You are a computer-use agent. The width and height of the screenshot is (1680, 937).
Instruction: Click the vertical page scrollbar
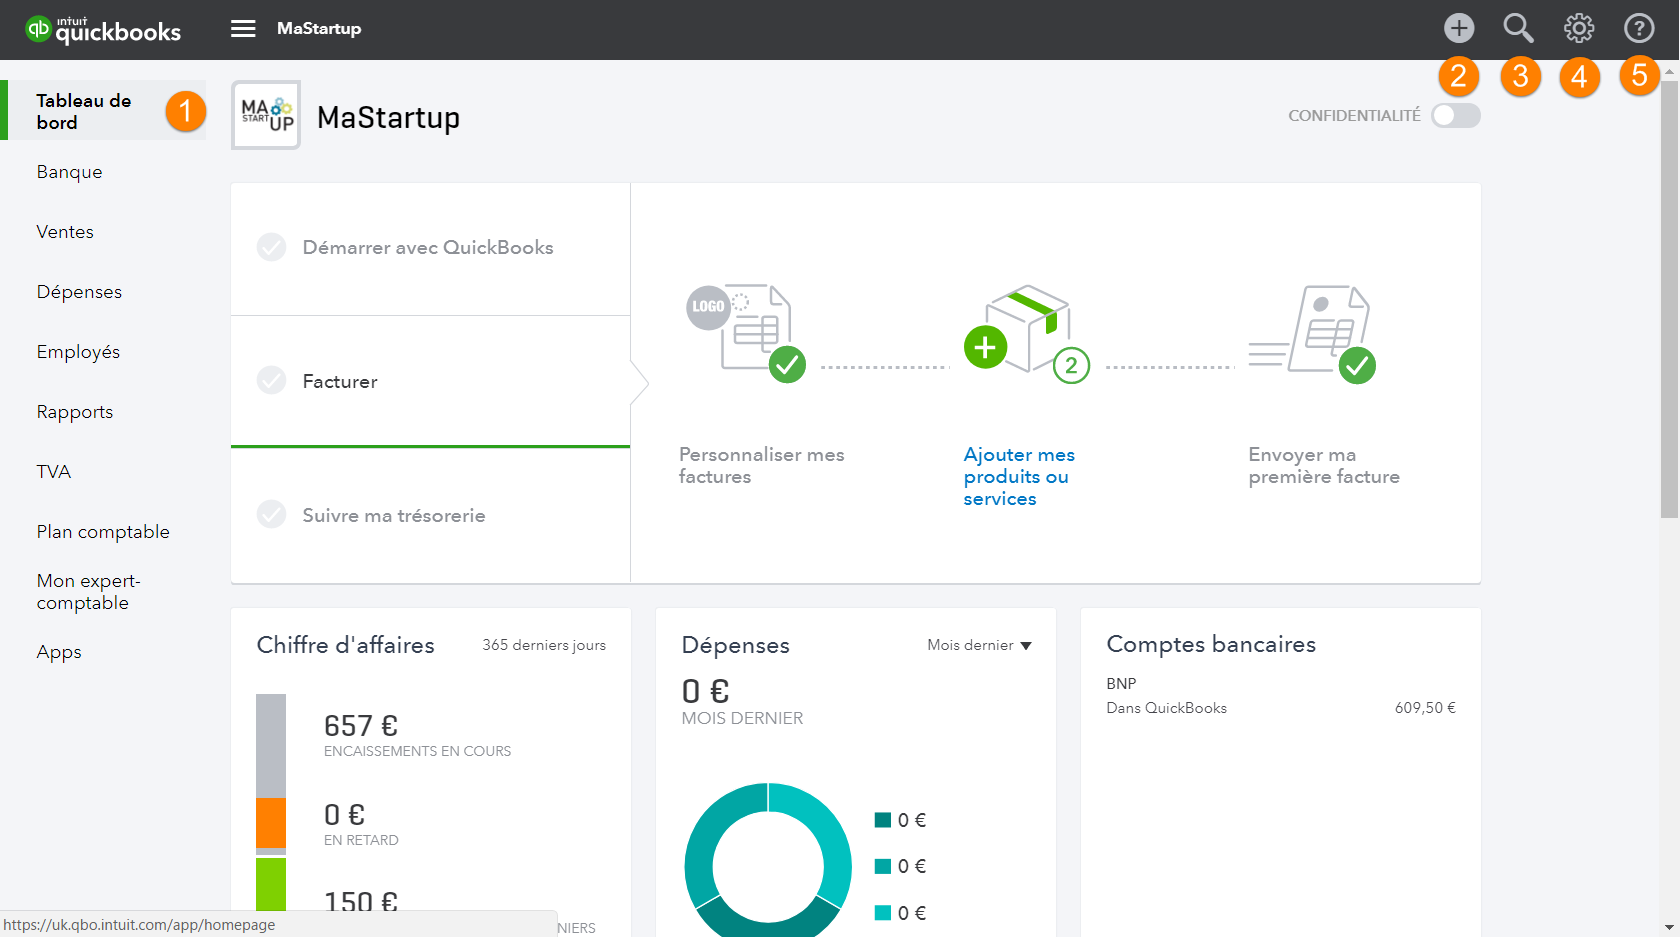tap(1669, 298)
